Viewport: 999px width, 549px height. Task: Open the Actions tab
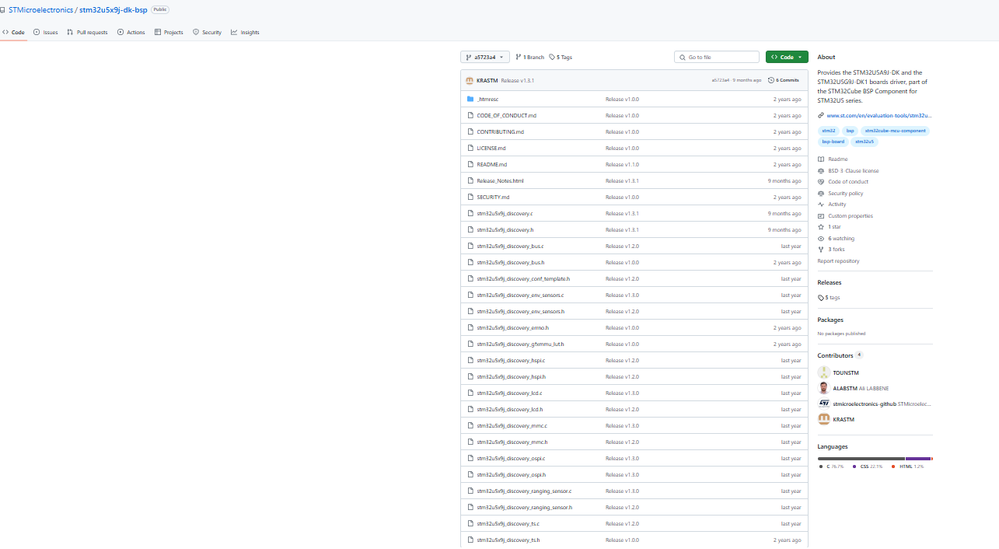point(131,32)
